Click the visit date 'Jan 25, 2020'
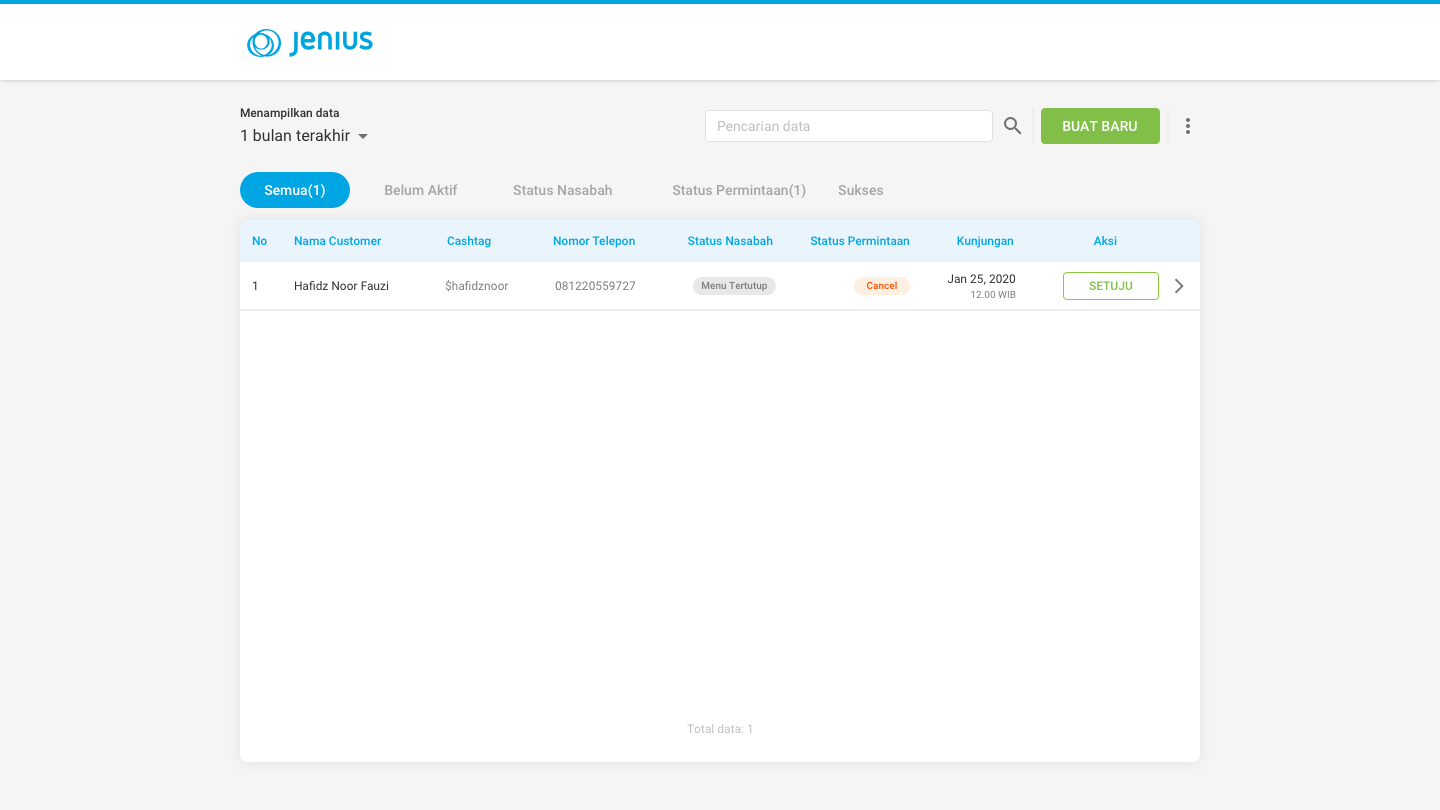 click(x=982, y=279)
